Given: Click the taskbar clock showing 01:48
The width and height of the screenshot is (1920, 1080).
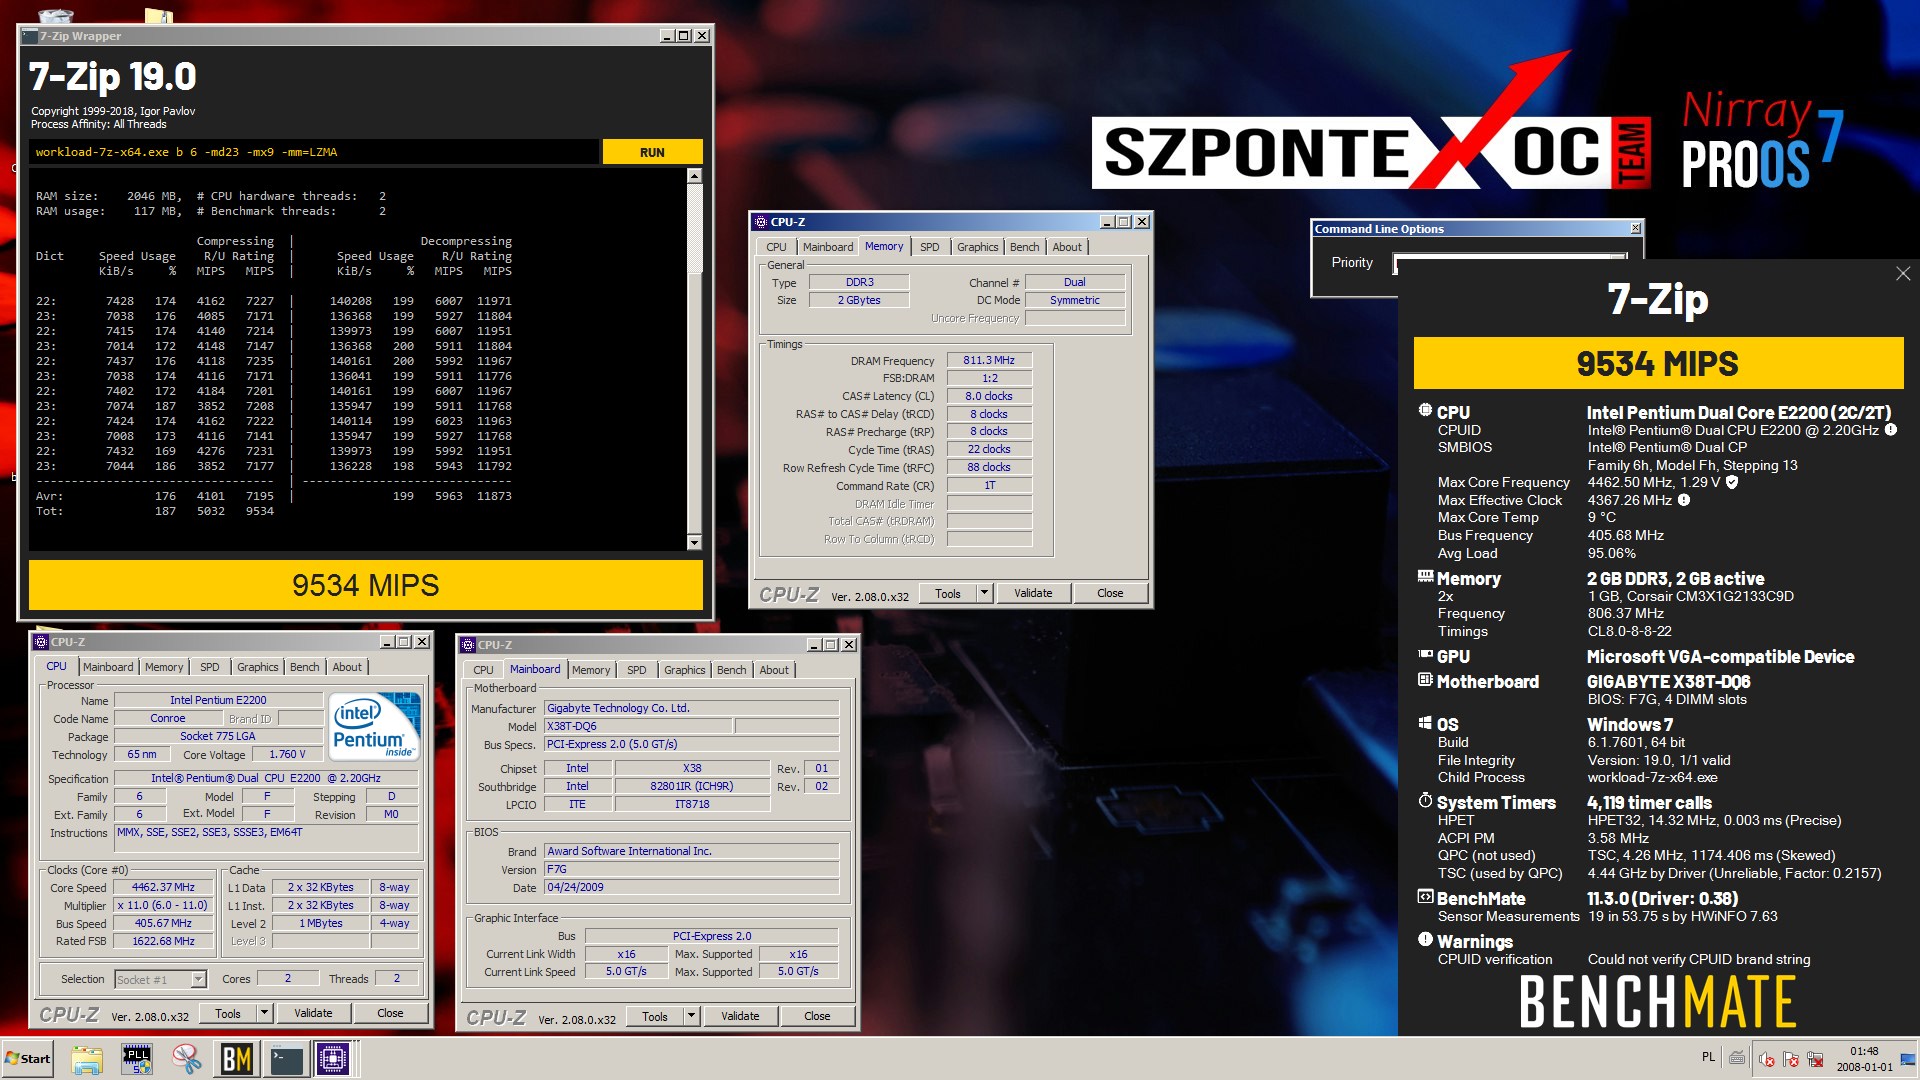Looking at the screenshot, I should tap(1864, 1059).
